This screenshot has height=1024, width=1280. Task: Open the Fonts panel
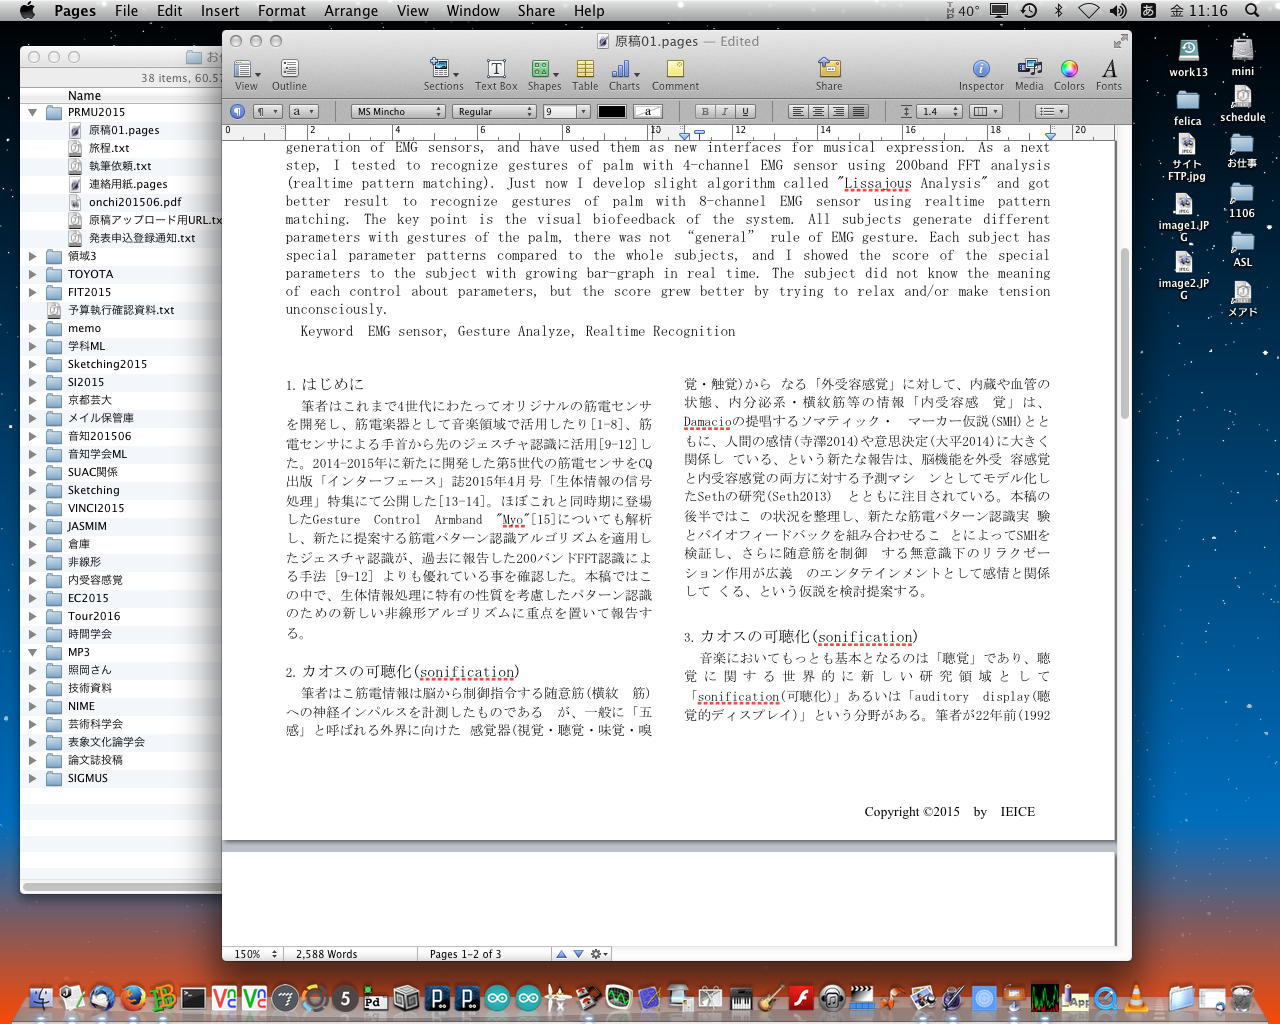coord(1108,74)
